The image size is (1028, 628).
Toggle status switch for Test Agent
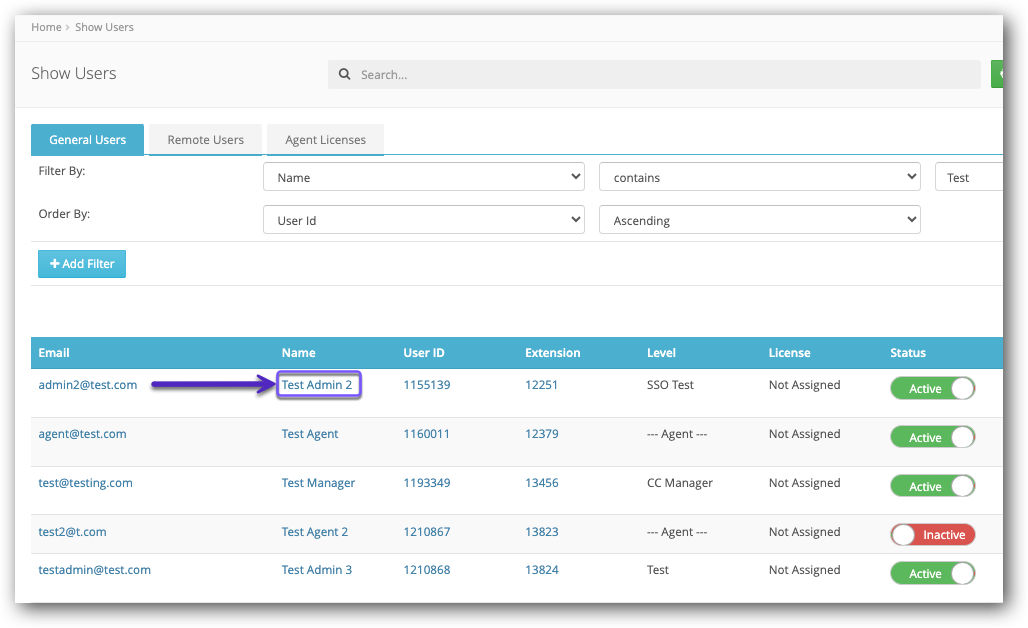932,438
